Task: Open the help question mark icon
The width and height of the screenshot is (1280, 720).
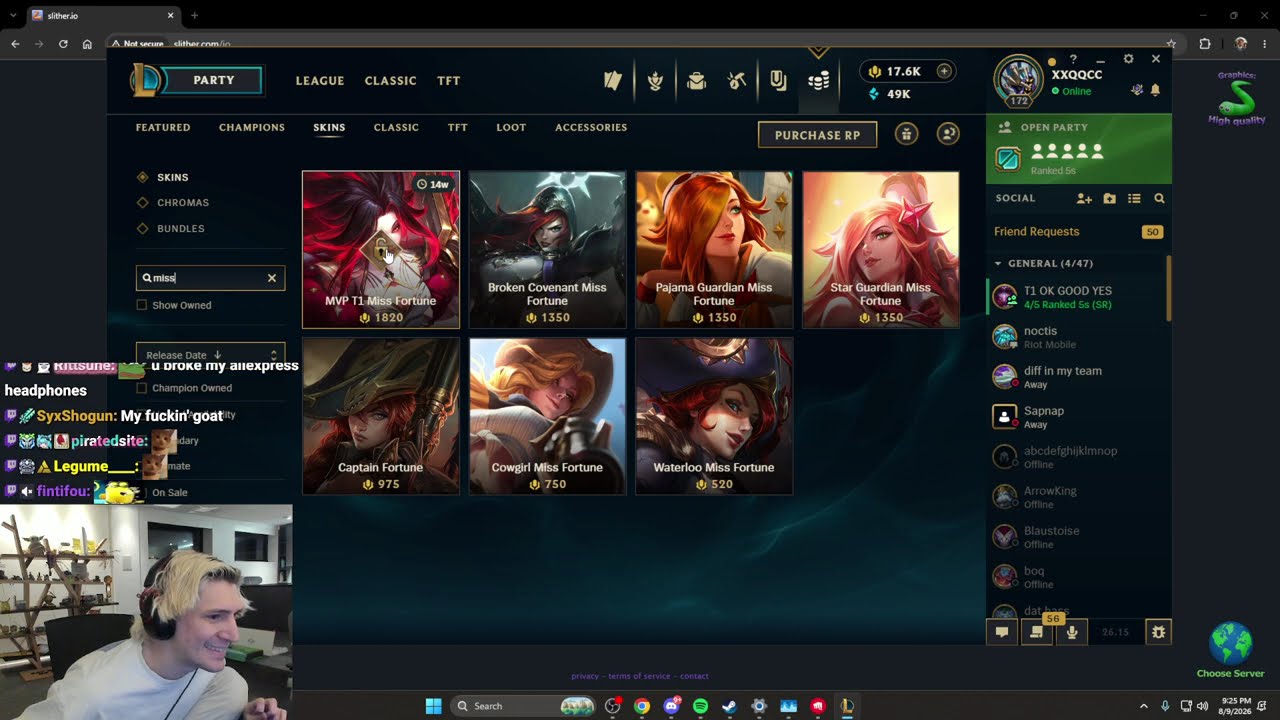Action: 1073,60
